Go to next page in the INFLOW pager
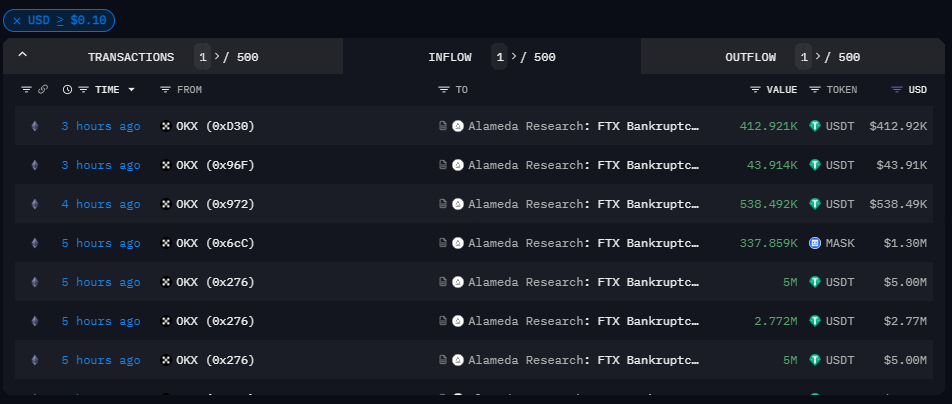The image size is (952, 404). pos(514,57)
